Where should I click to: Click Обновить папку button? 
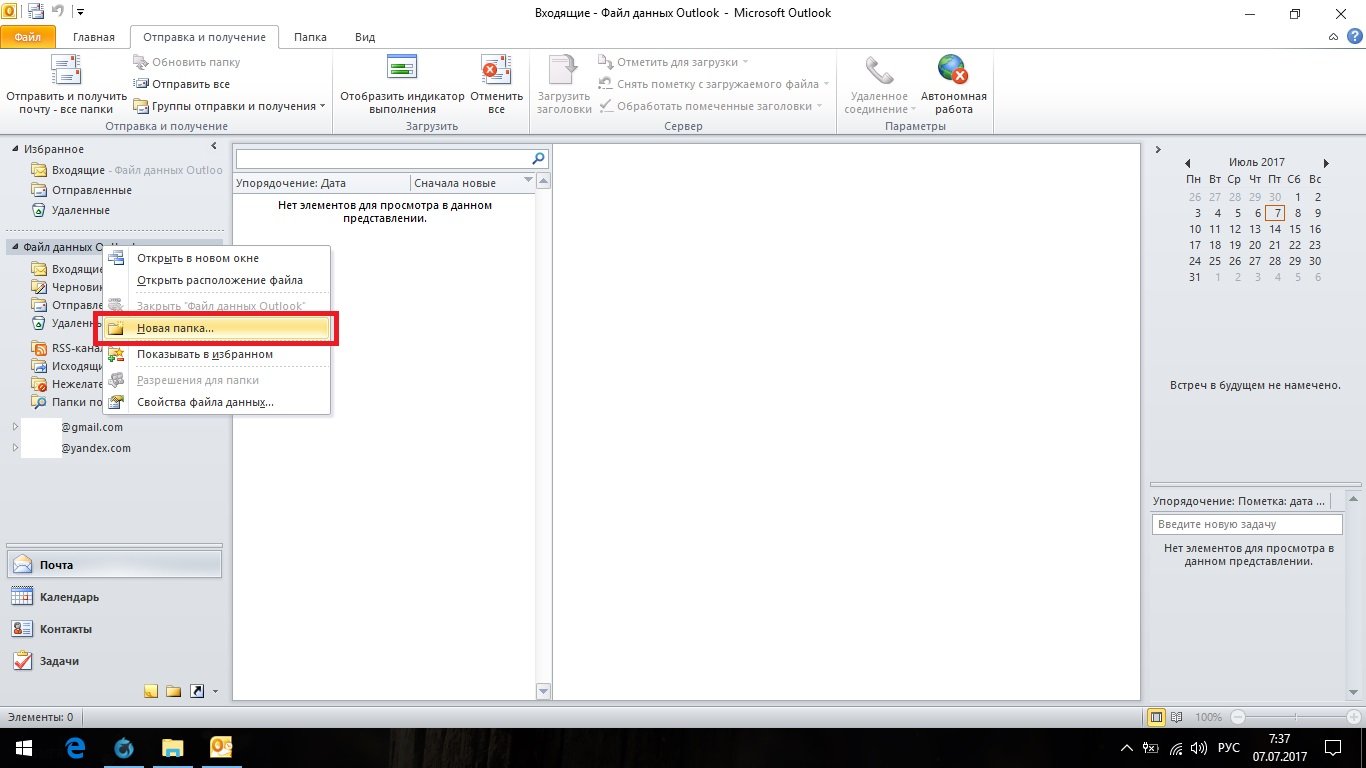click(x=187, y=62)
